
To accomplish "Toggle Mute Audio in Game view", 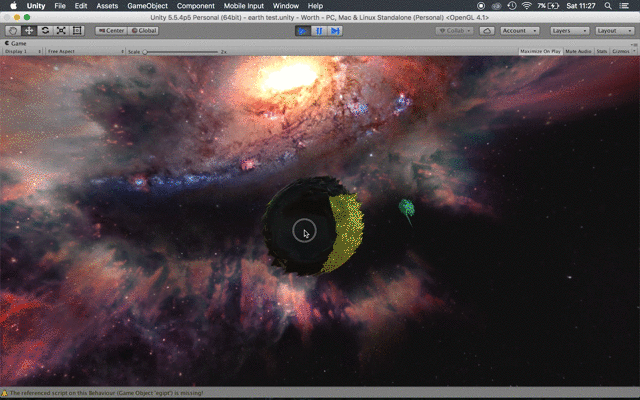I will [x=578, y=51].
